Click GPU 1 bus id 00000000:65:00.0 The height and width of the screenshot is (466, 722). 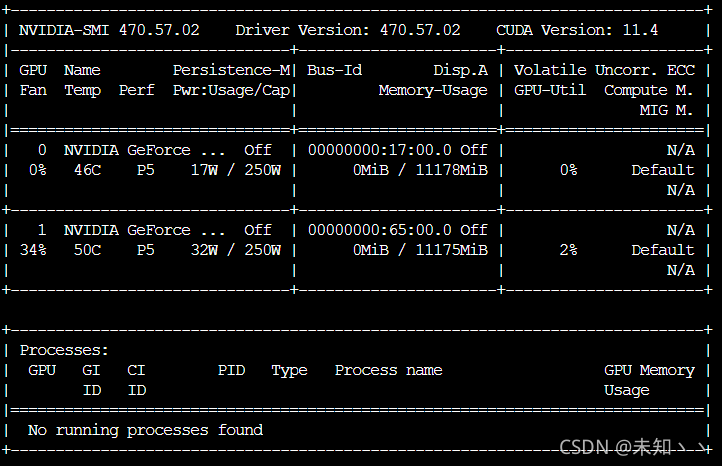(x=380, y=230)
